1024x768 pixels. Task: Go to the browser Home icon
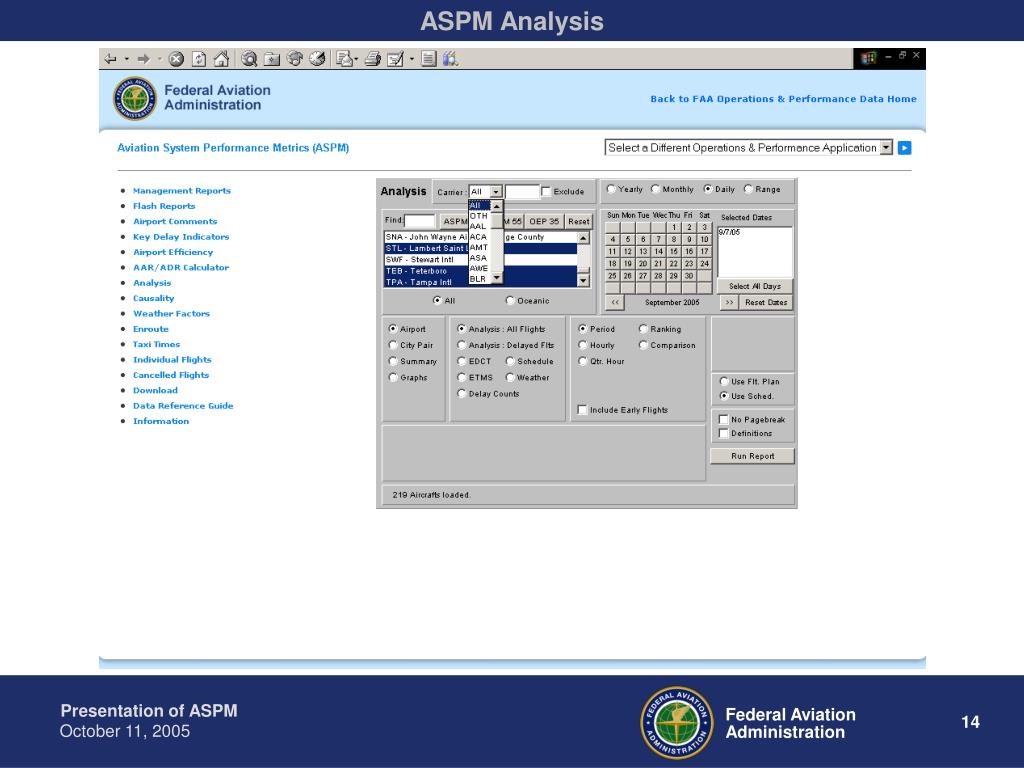click(221, 59)
